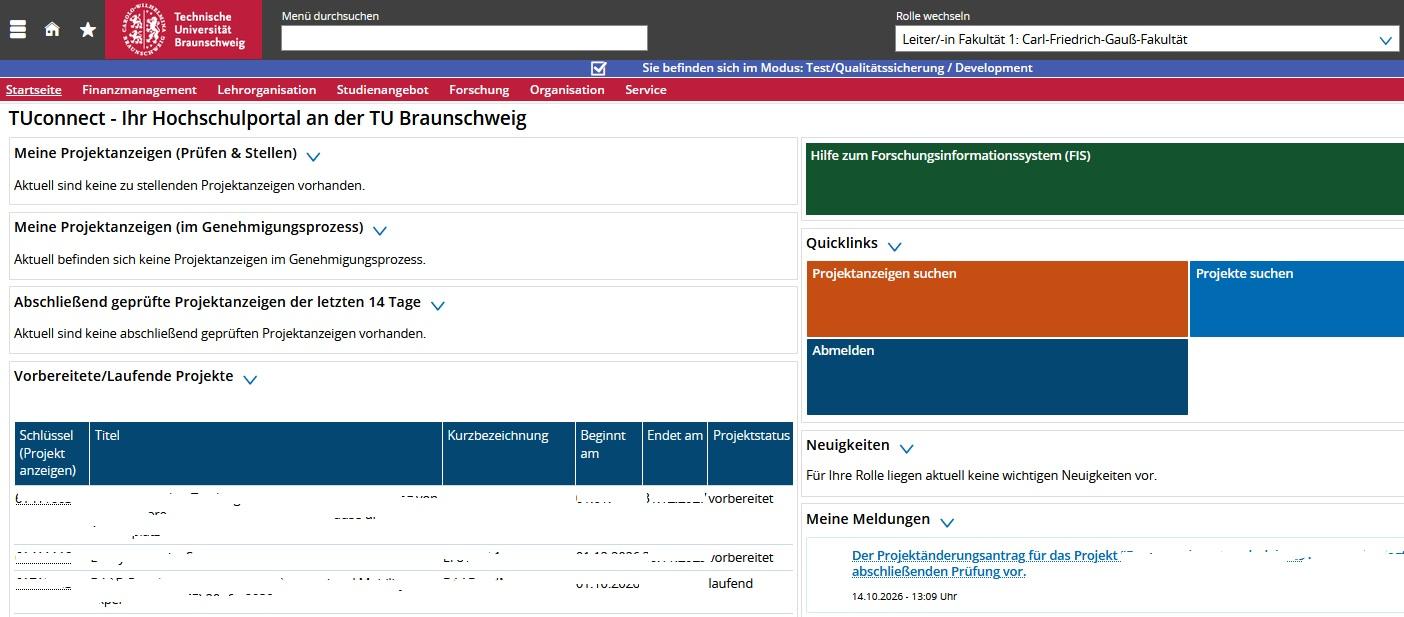
Task: Click the Projektanzeigen suchen tile
Action: 997,299
